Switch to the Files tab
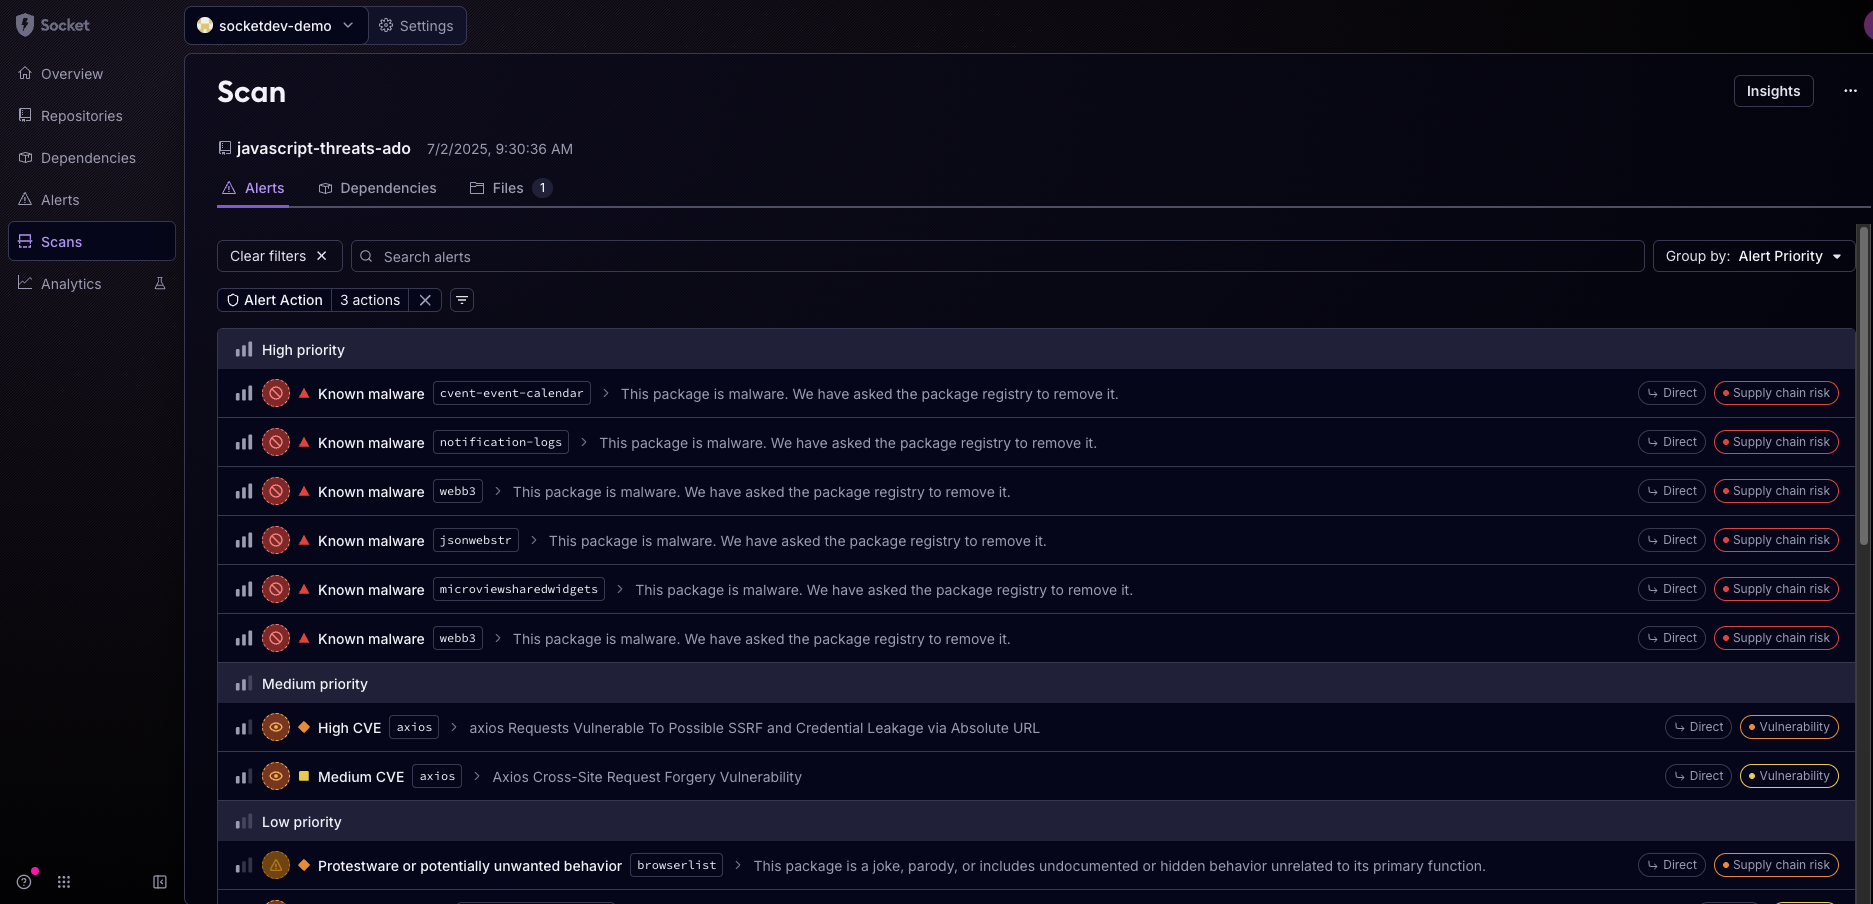Screen dimensions: 1873x904 (x=510, y=188)
